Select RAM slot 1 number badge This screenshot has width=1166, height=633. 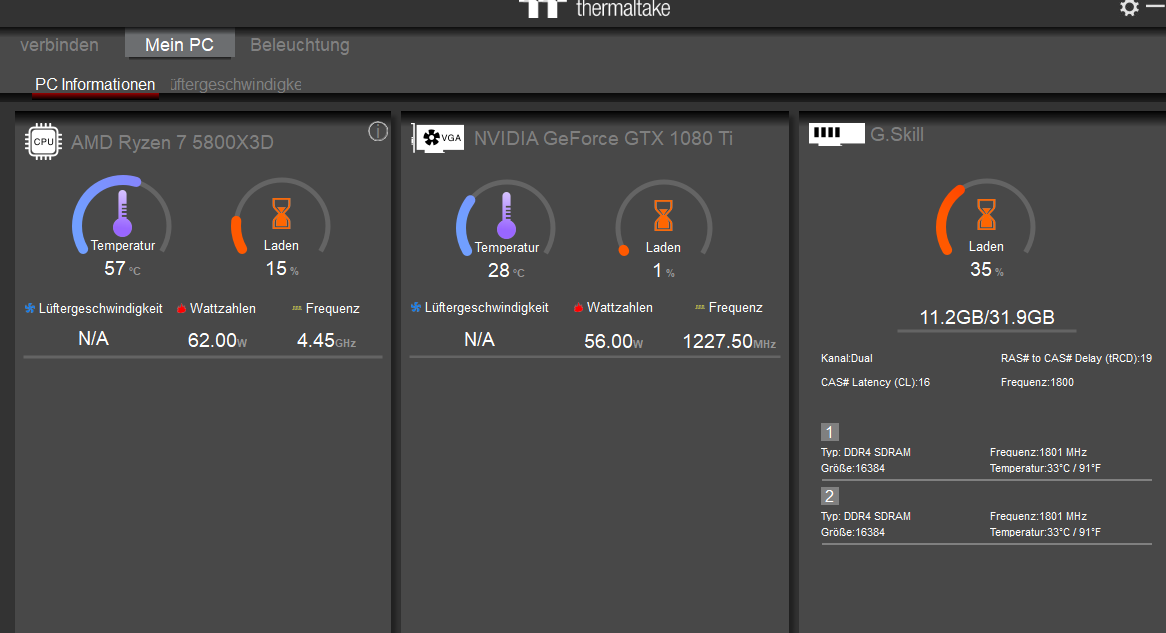click(830, 432)
